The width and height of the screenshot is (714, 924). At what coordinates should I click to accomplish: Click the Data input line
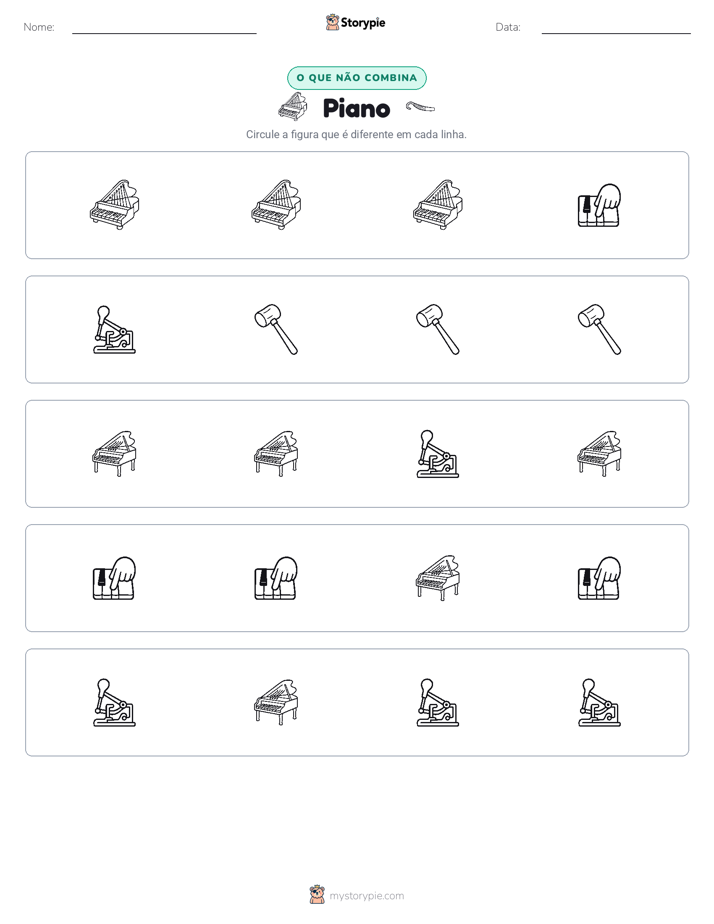[616, 28]
